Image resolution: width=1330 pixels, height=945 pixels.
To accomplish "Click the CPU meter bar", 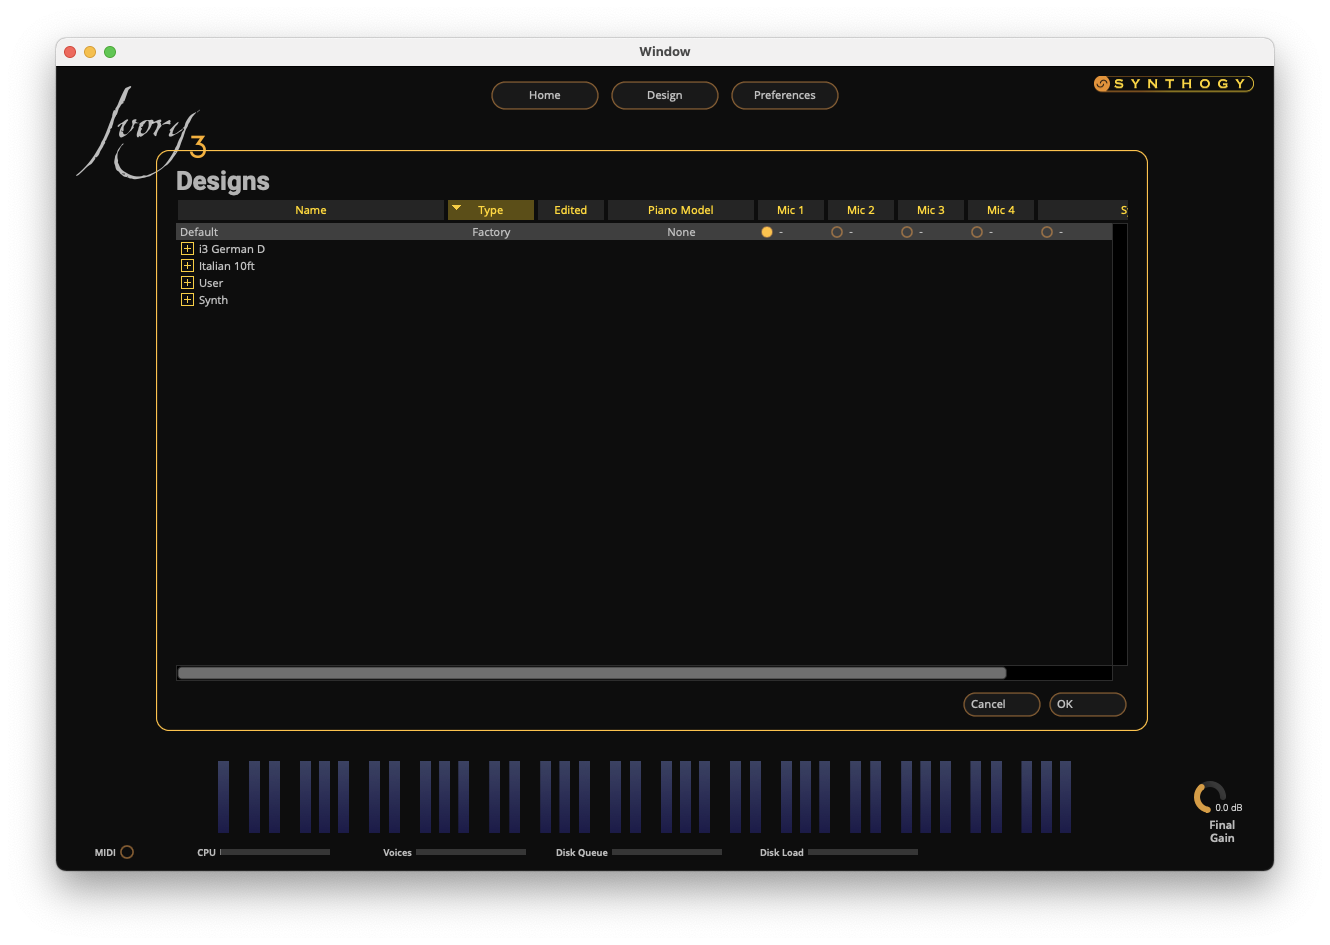I will coord(275,852).
